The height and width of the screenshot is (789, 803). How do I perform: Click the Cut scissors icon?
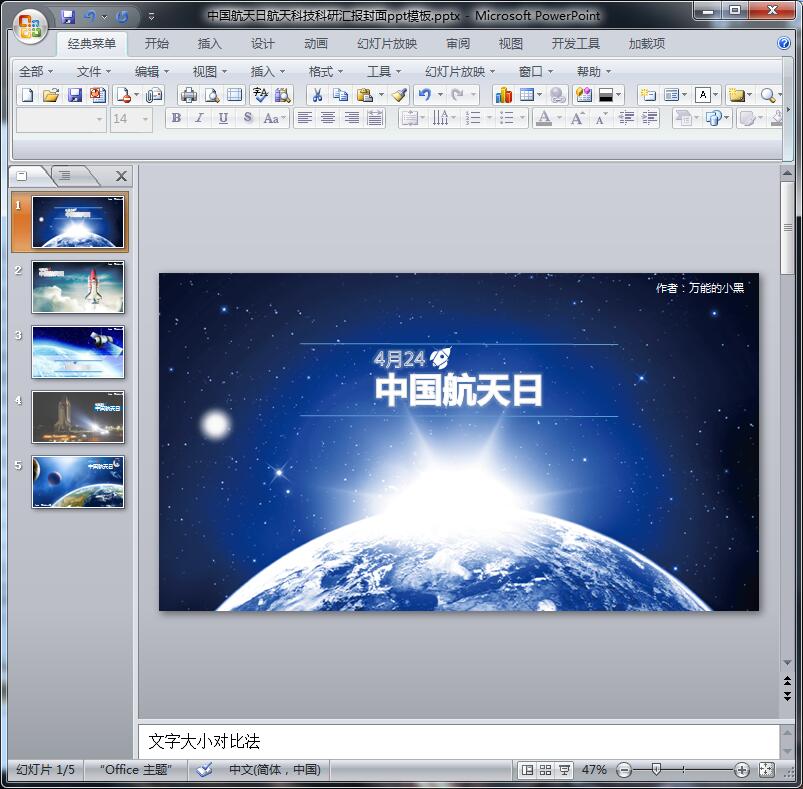318,95
